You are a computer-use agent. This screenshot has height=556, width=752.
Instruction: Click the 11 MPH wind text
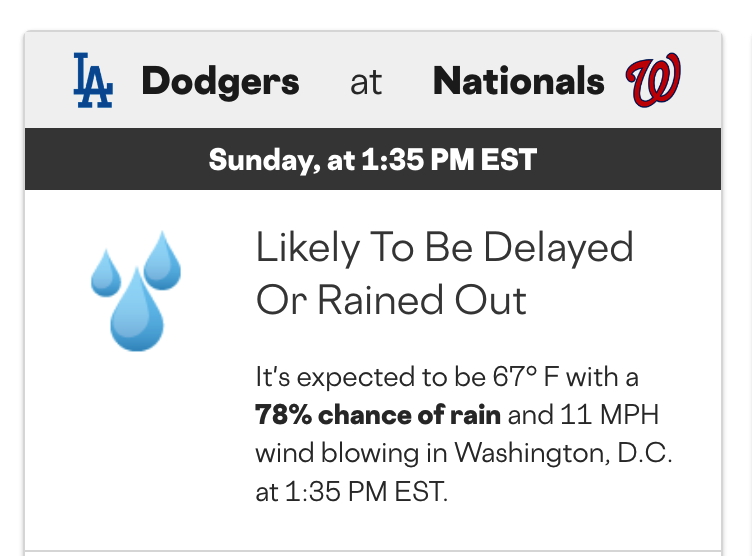(x=606, y=415)
